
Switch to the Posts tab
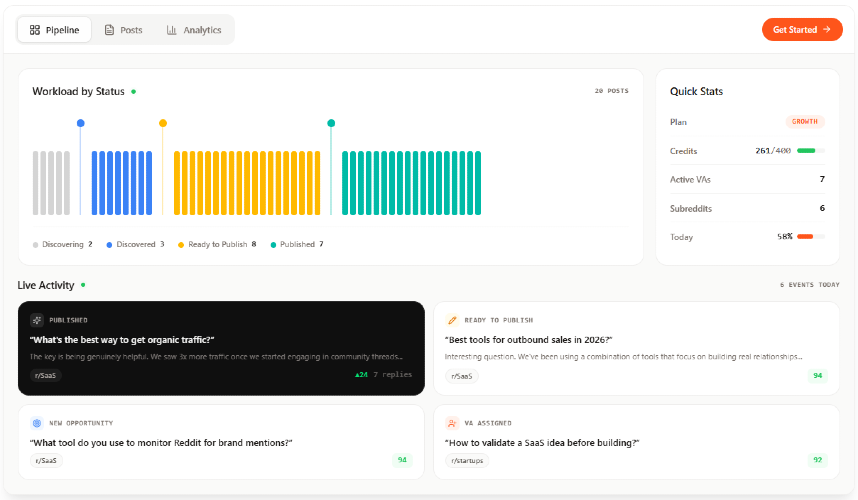coord(123,30)
